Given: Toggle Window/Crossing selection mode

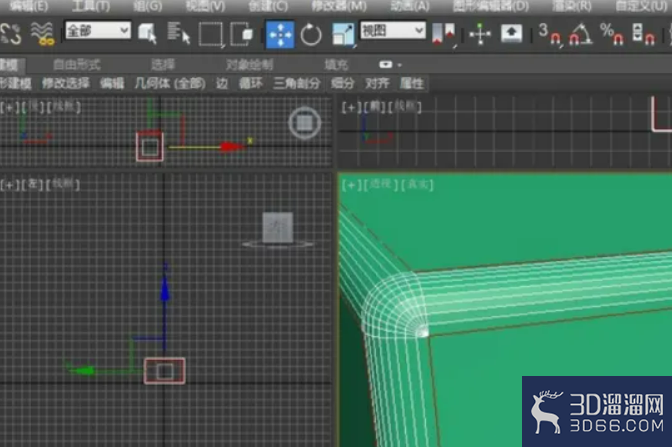Looking at the screenshot, I should pyautogui.click(x=242, y=34).
